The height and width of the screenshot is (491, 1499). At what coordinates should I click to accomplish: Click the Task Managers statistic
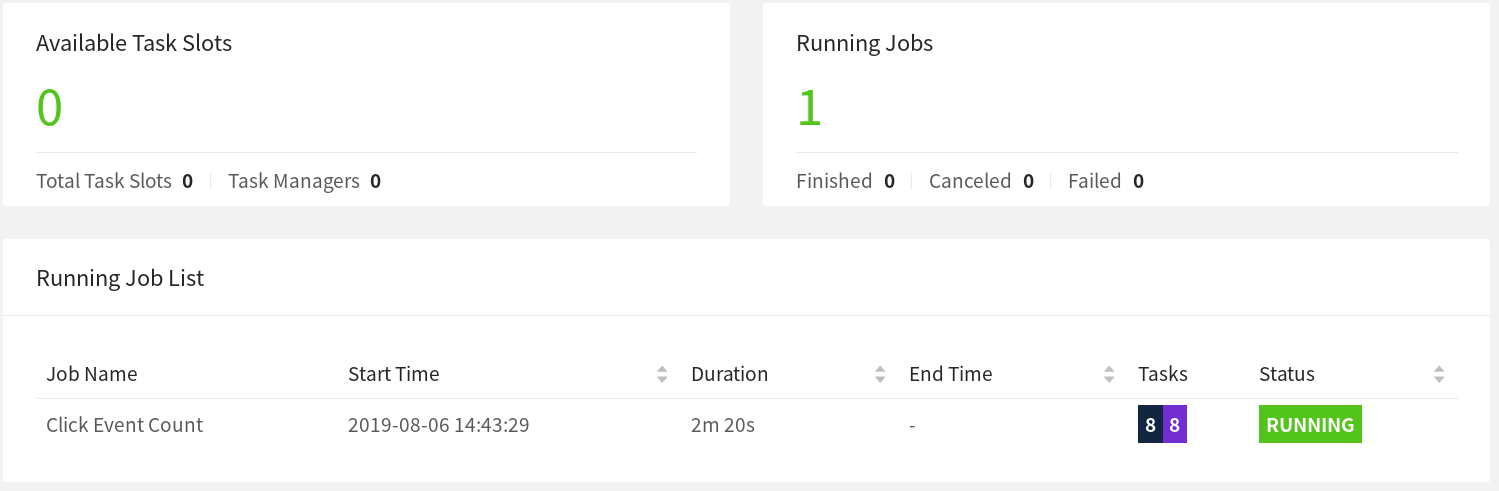pyautogui.click(x=304, y=181)
